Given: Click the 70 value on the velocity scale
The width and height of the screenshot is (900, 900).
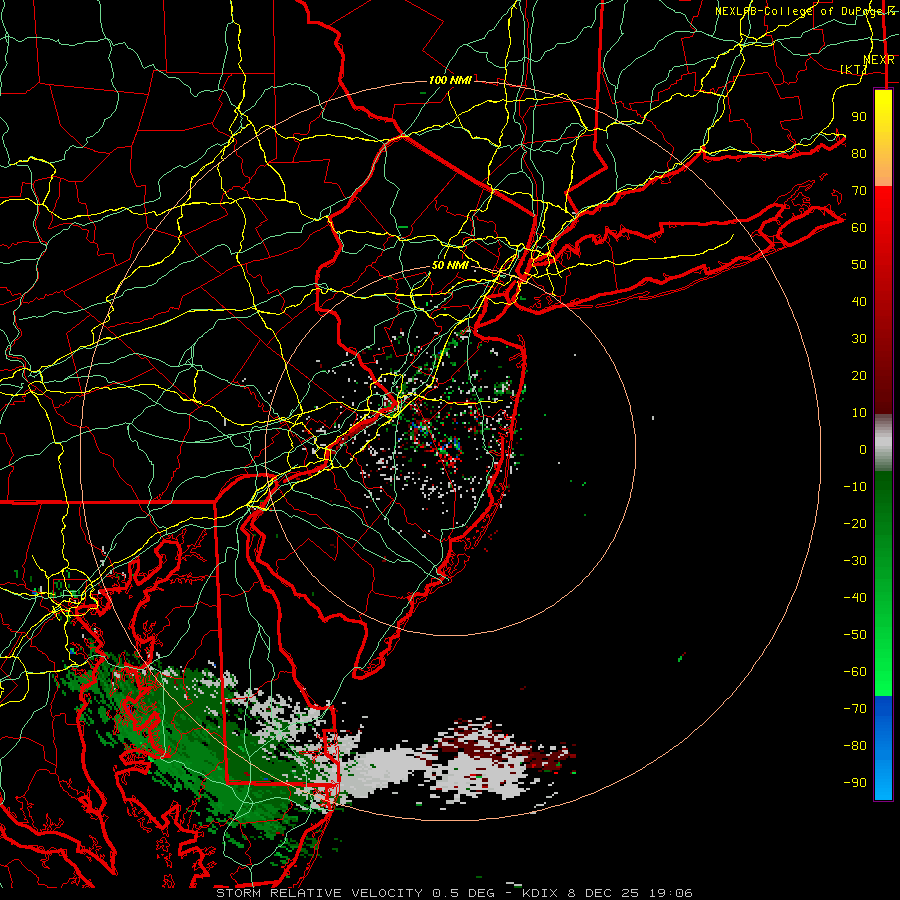Looking at the screenshot, I should [x=859, y=191].
